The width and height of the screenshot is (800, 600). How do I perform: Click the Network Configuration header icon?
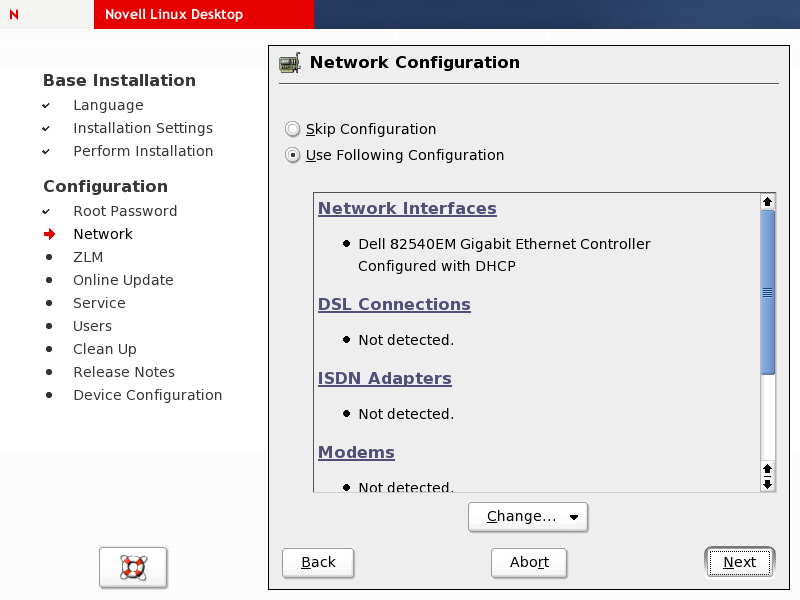290,63
